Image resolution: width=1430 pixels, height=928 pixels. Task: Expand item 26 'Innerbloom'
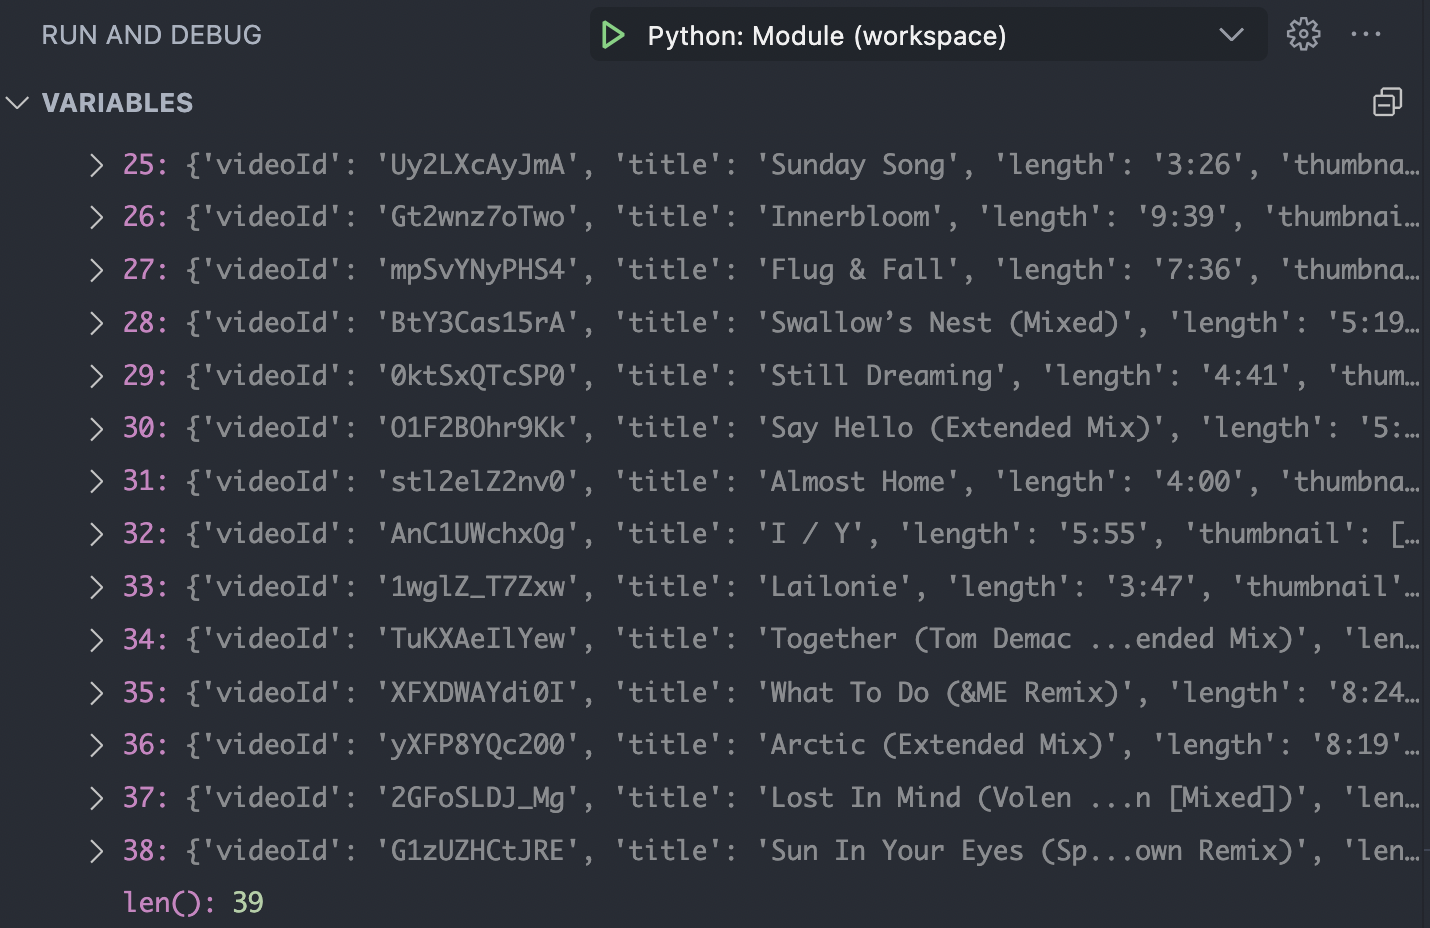[96, 217]
